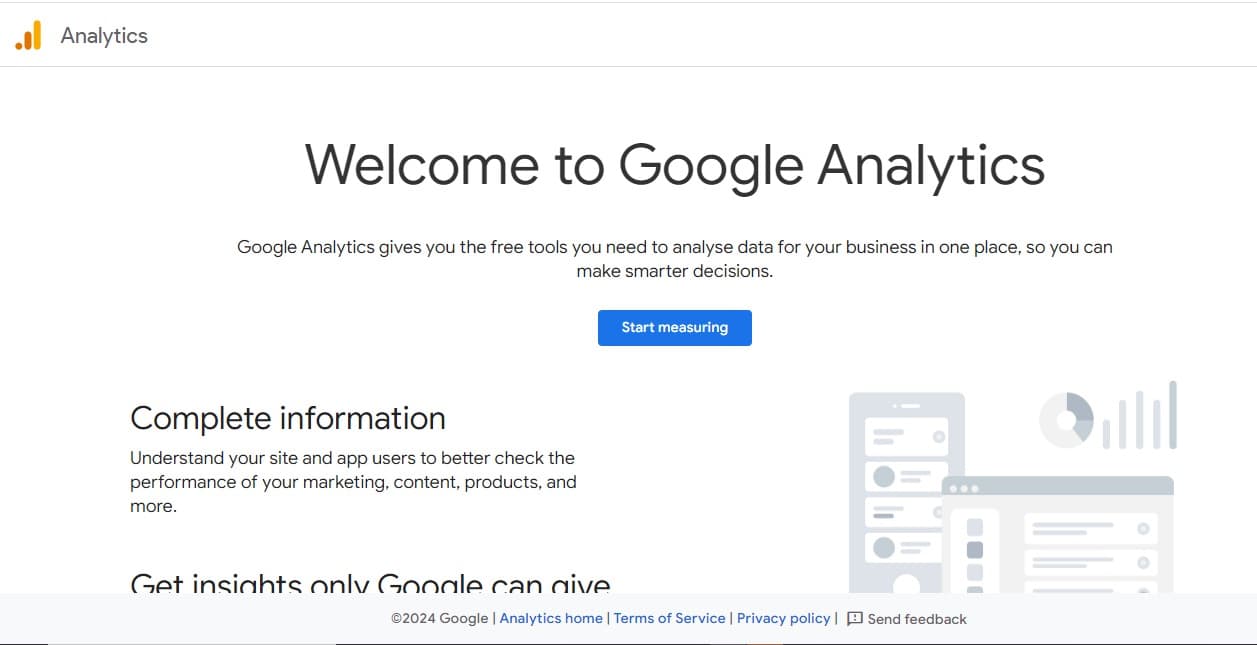This screenshot has width=1257, height=645.
Task: Open the Terms of Service link
Action: point(669,618)
